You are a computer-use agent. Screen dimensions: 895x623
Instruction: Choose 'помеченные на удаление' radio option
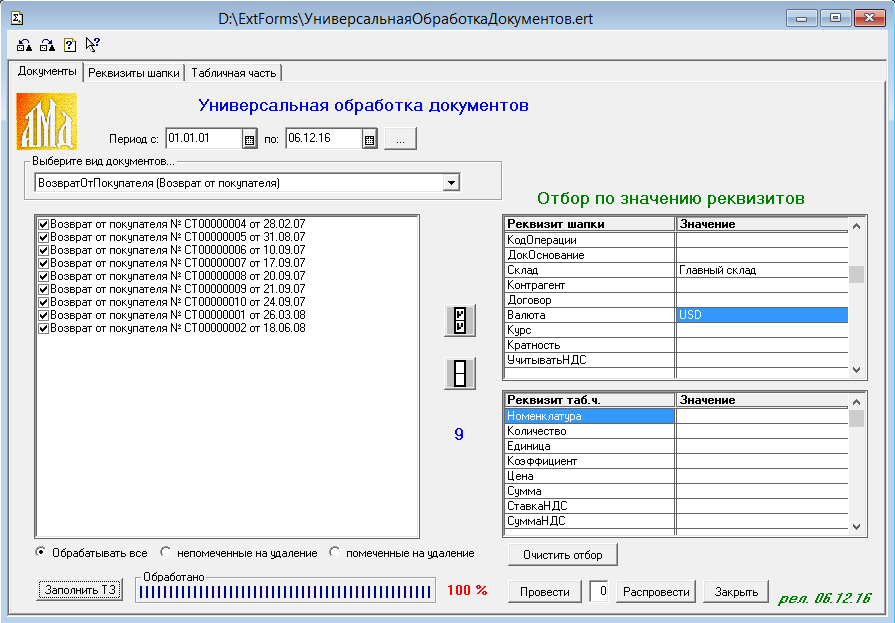point(334,552)
